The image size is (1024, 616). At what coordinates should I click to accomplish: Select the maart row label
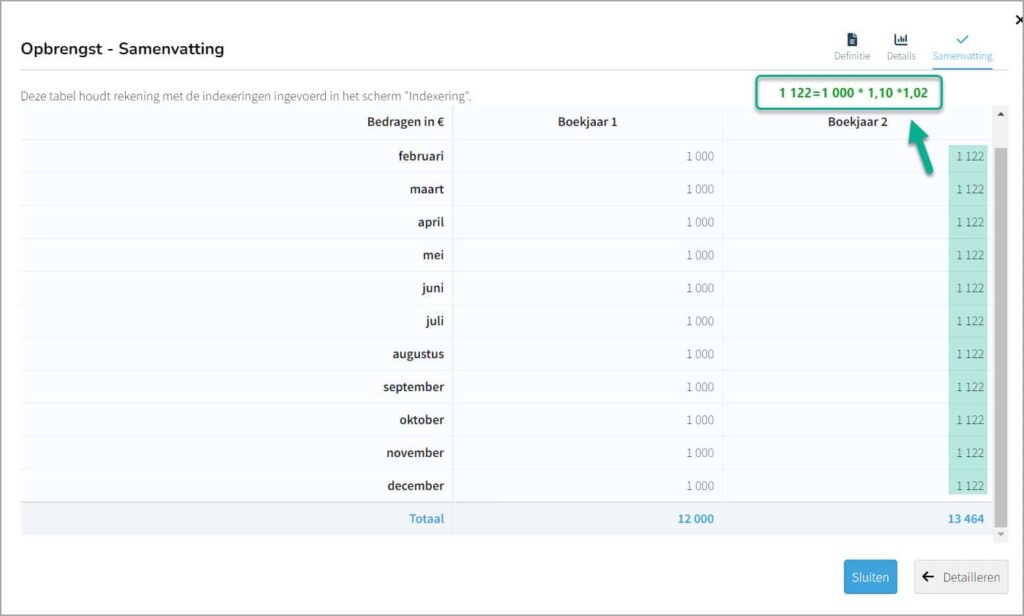426,189
